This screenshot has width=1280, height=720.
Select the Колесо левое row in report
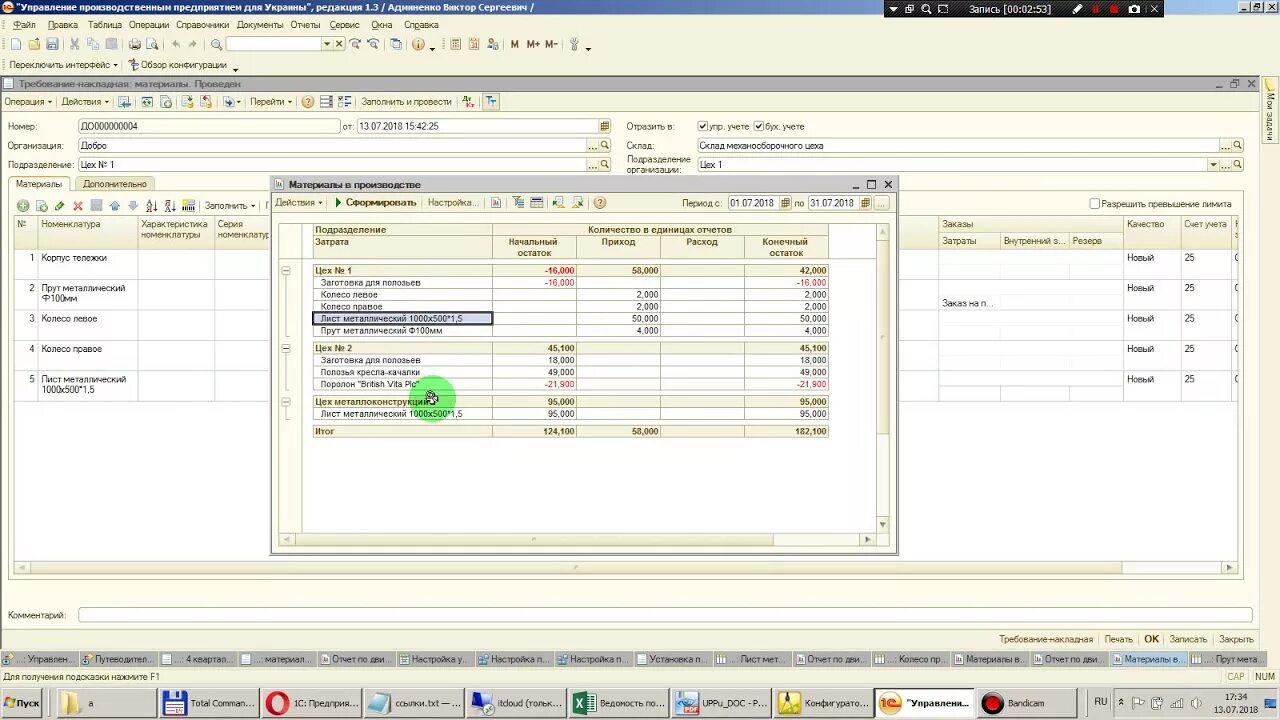(x=571, y=295)
